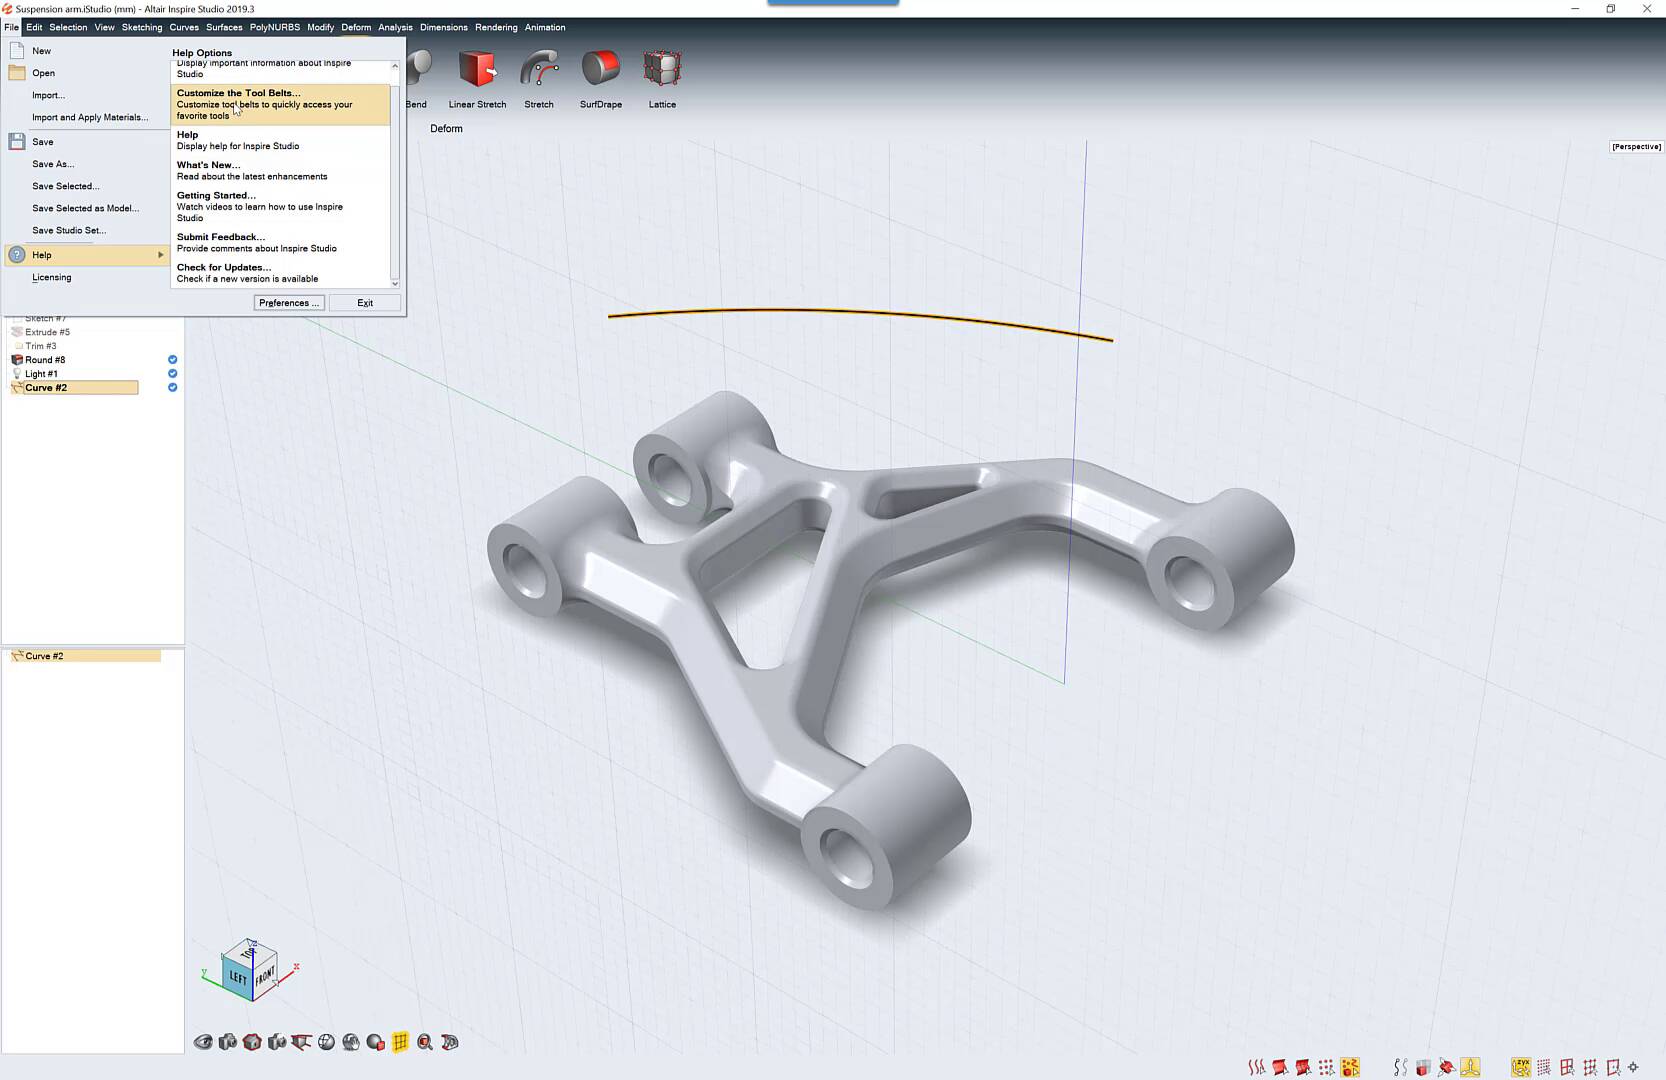
Task: Toggle visibility check for Light #1
Action: (172, 374)
